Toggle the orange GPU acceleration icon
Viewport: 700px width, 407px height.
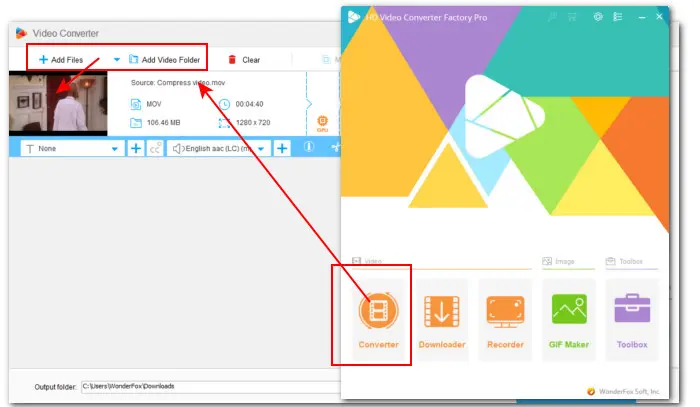tap(322, 122)
